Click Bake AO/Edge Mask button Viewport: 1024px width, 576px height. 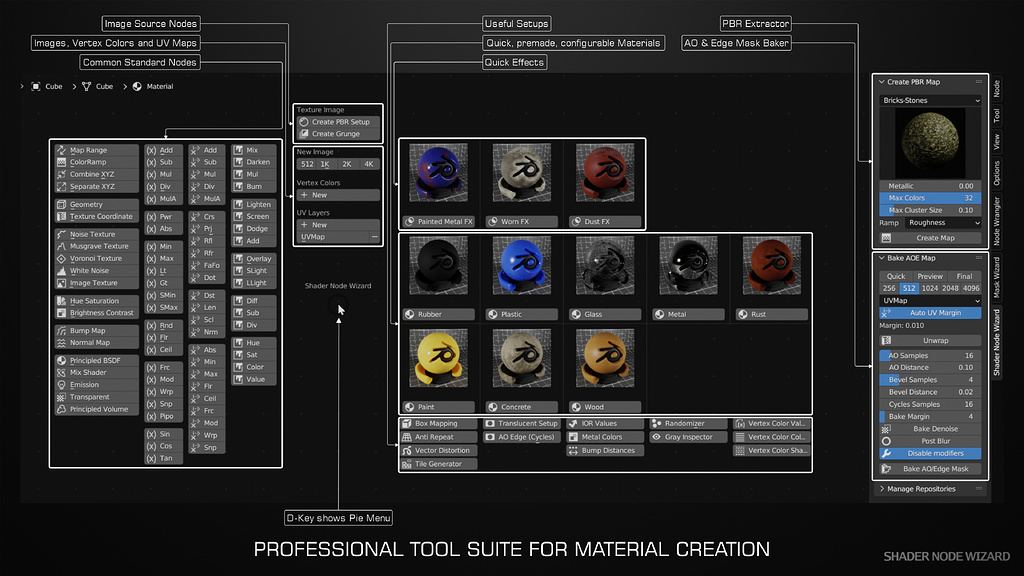click(x=930, y=469)
